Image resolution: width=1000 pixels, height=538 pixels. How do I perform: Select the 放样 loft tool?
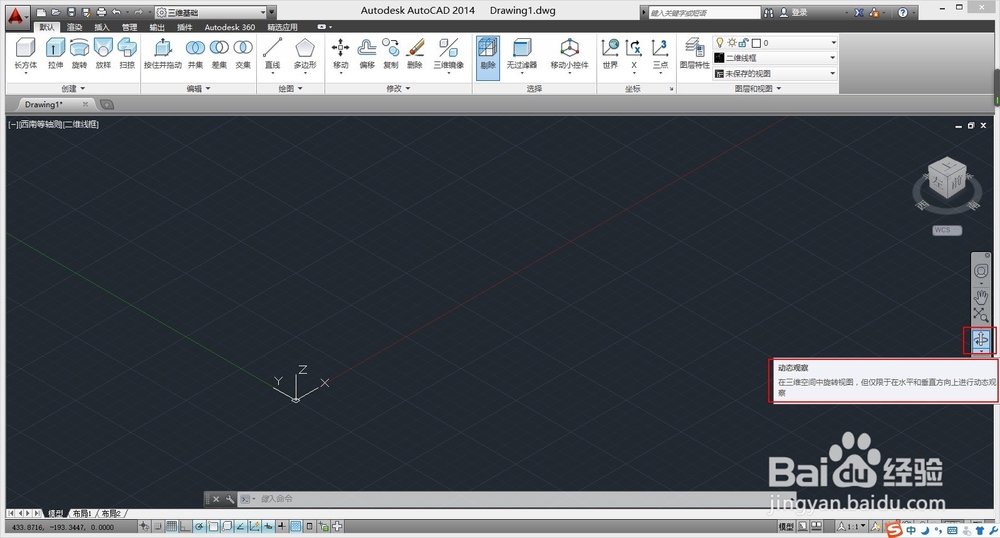pyautogui.click(x=103, y=54)
